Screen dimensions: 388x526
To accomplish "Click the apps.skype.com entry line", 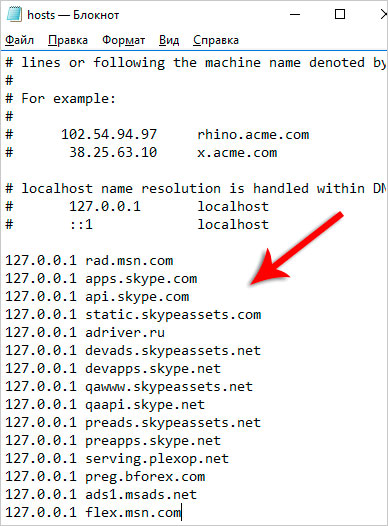I will [101, 279].
